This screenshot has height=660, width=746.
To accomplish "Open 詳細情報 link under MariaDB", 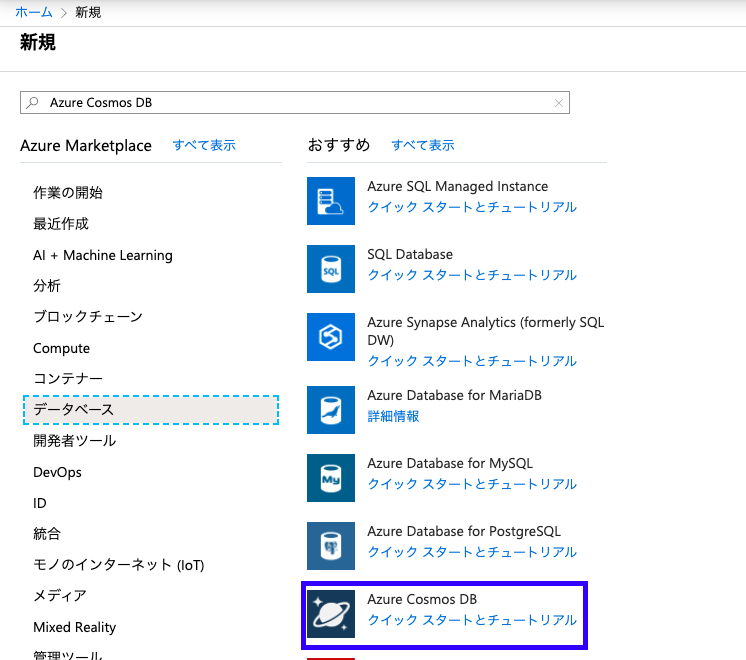I will (x=393, y=416).
